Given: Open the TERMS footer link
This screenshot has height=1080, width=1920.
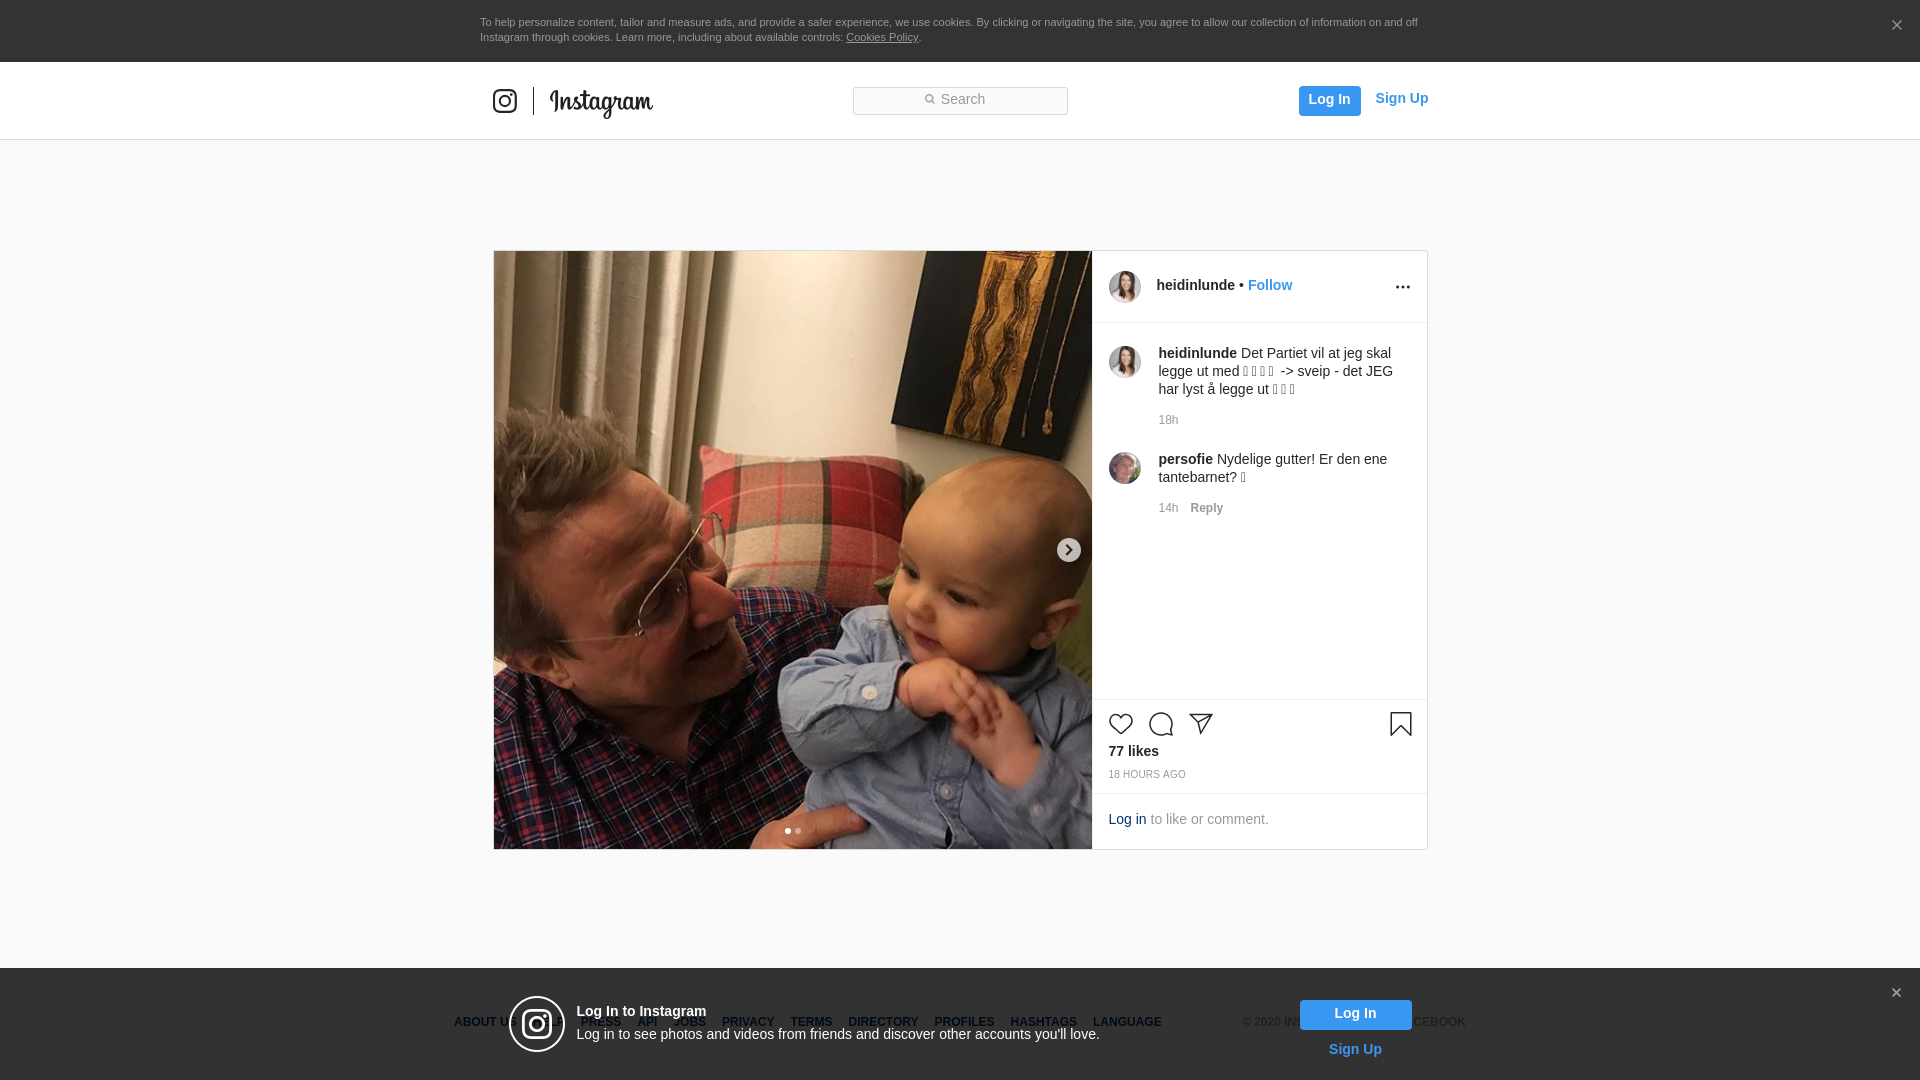Looking at the screenshot, I should pyautogui.click(x=811, y=1022).
